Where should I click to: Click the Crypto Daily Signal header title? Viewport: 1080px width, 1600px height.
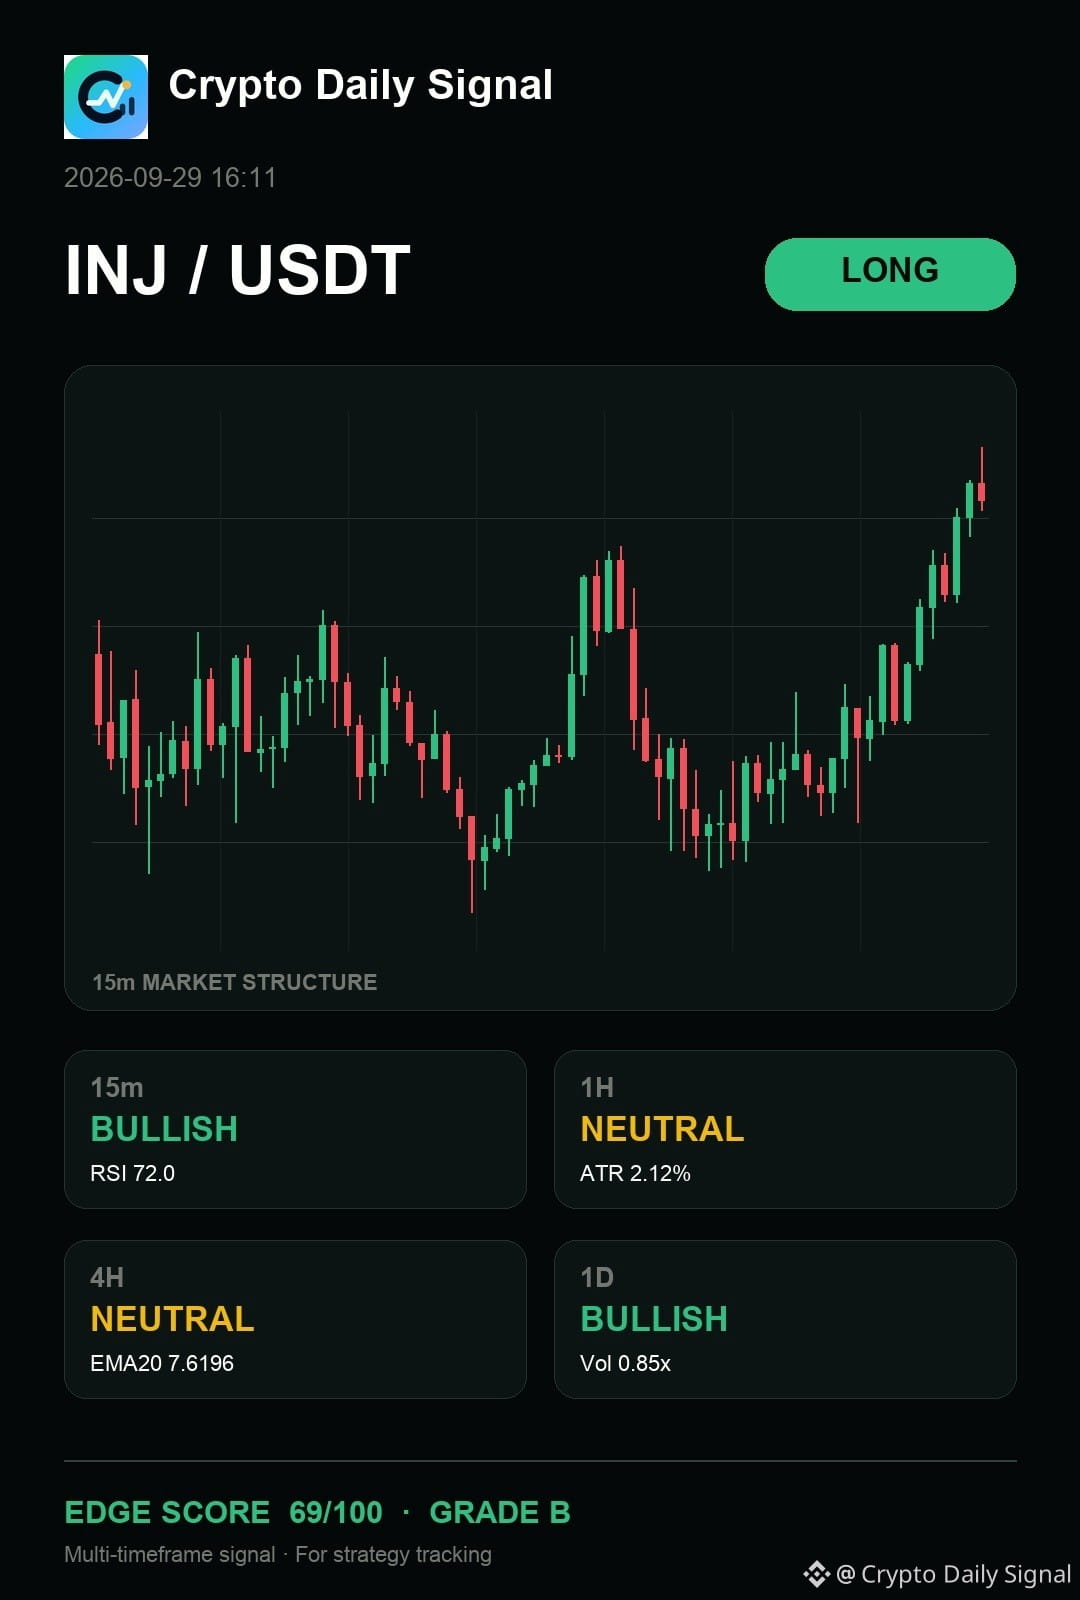coord(361,86)
